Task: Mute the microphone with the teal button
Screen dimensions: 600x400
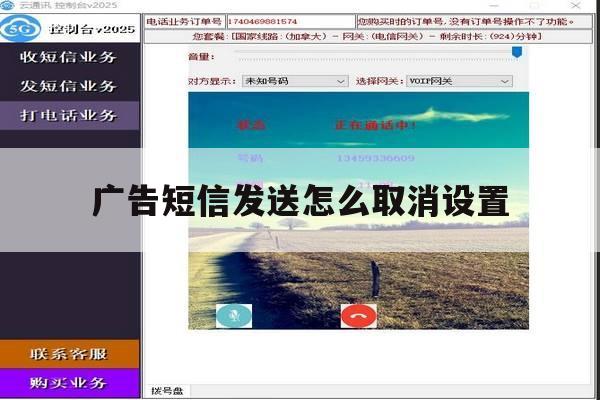Action: tap(234, 316)
